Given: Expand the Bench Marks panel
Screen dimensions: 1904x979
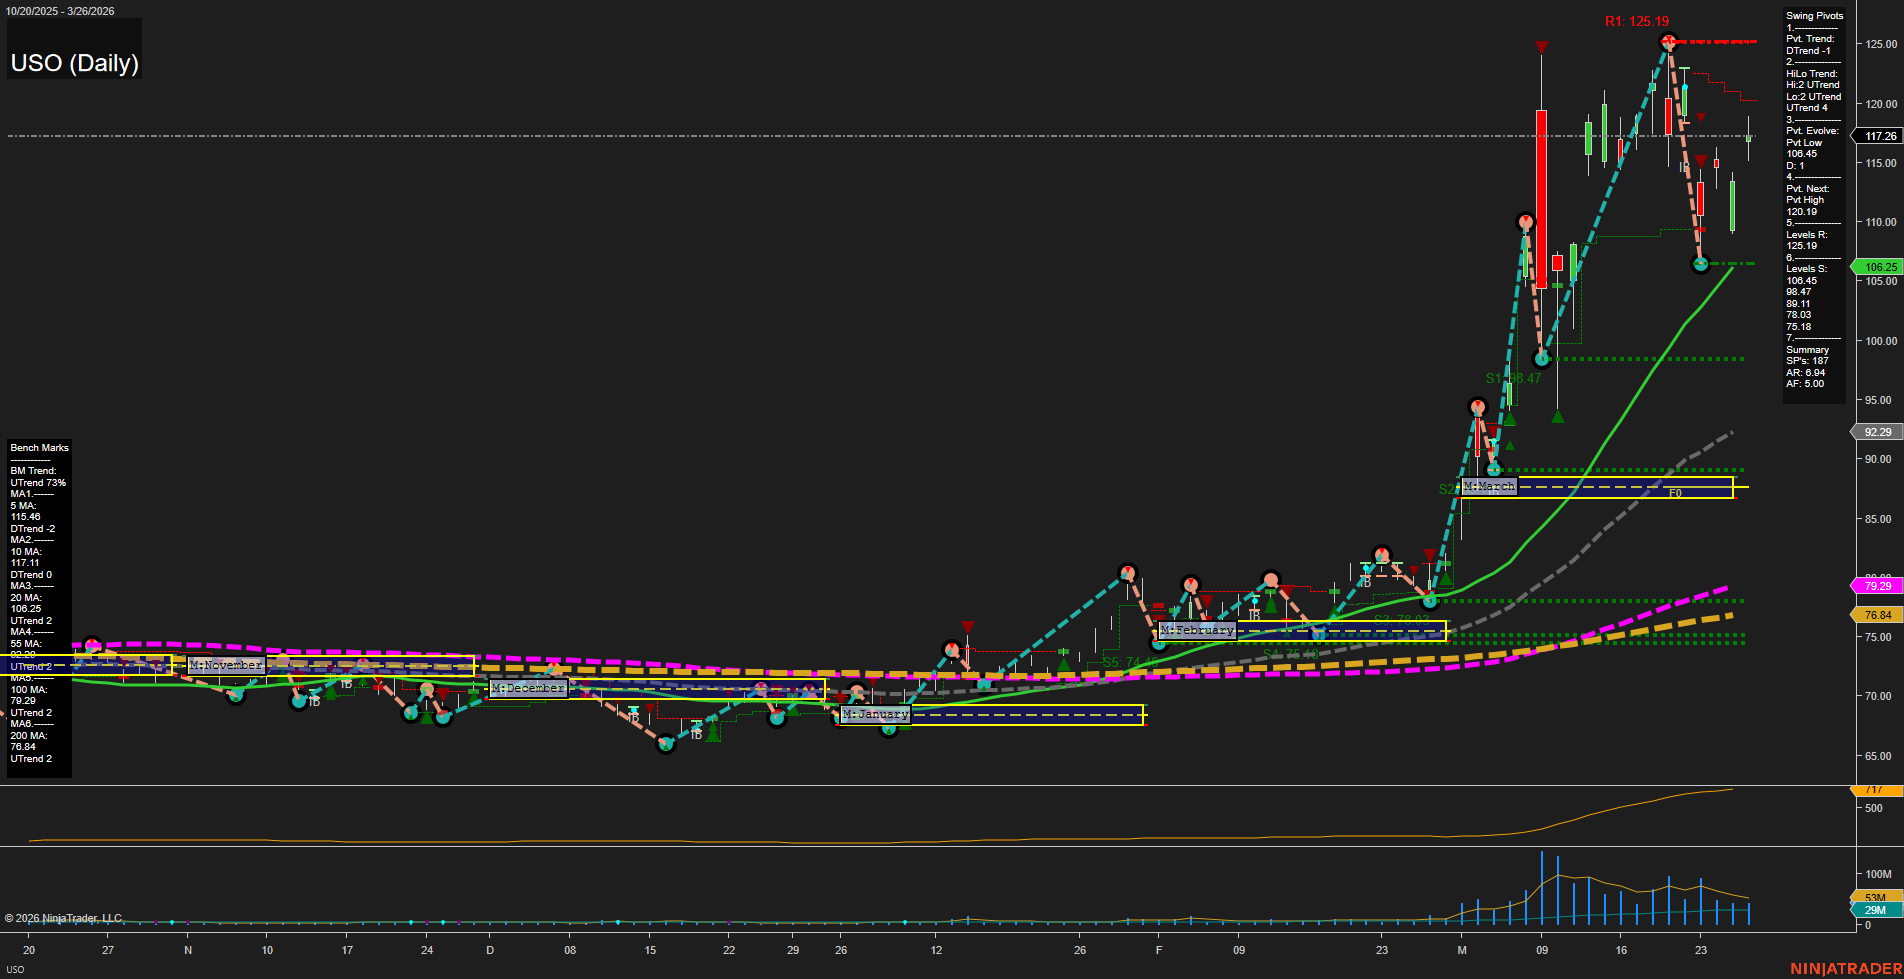Looking at the screenshot, I should [x=38, y=447].
